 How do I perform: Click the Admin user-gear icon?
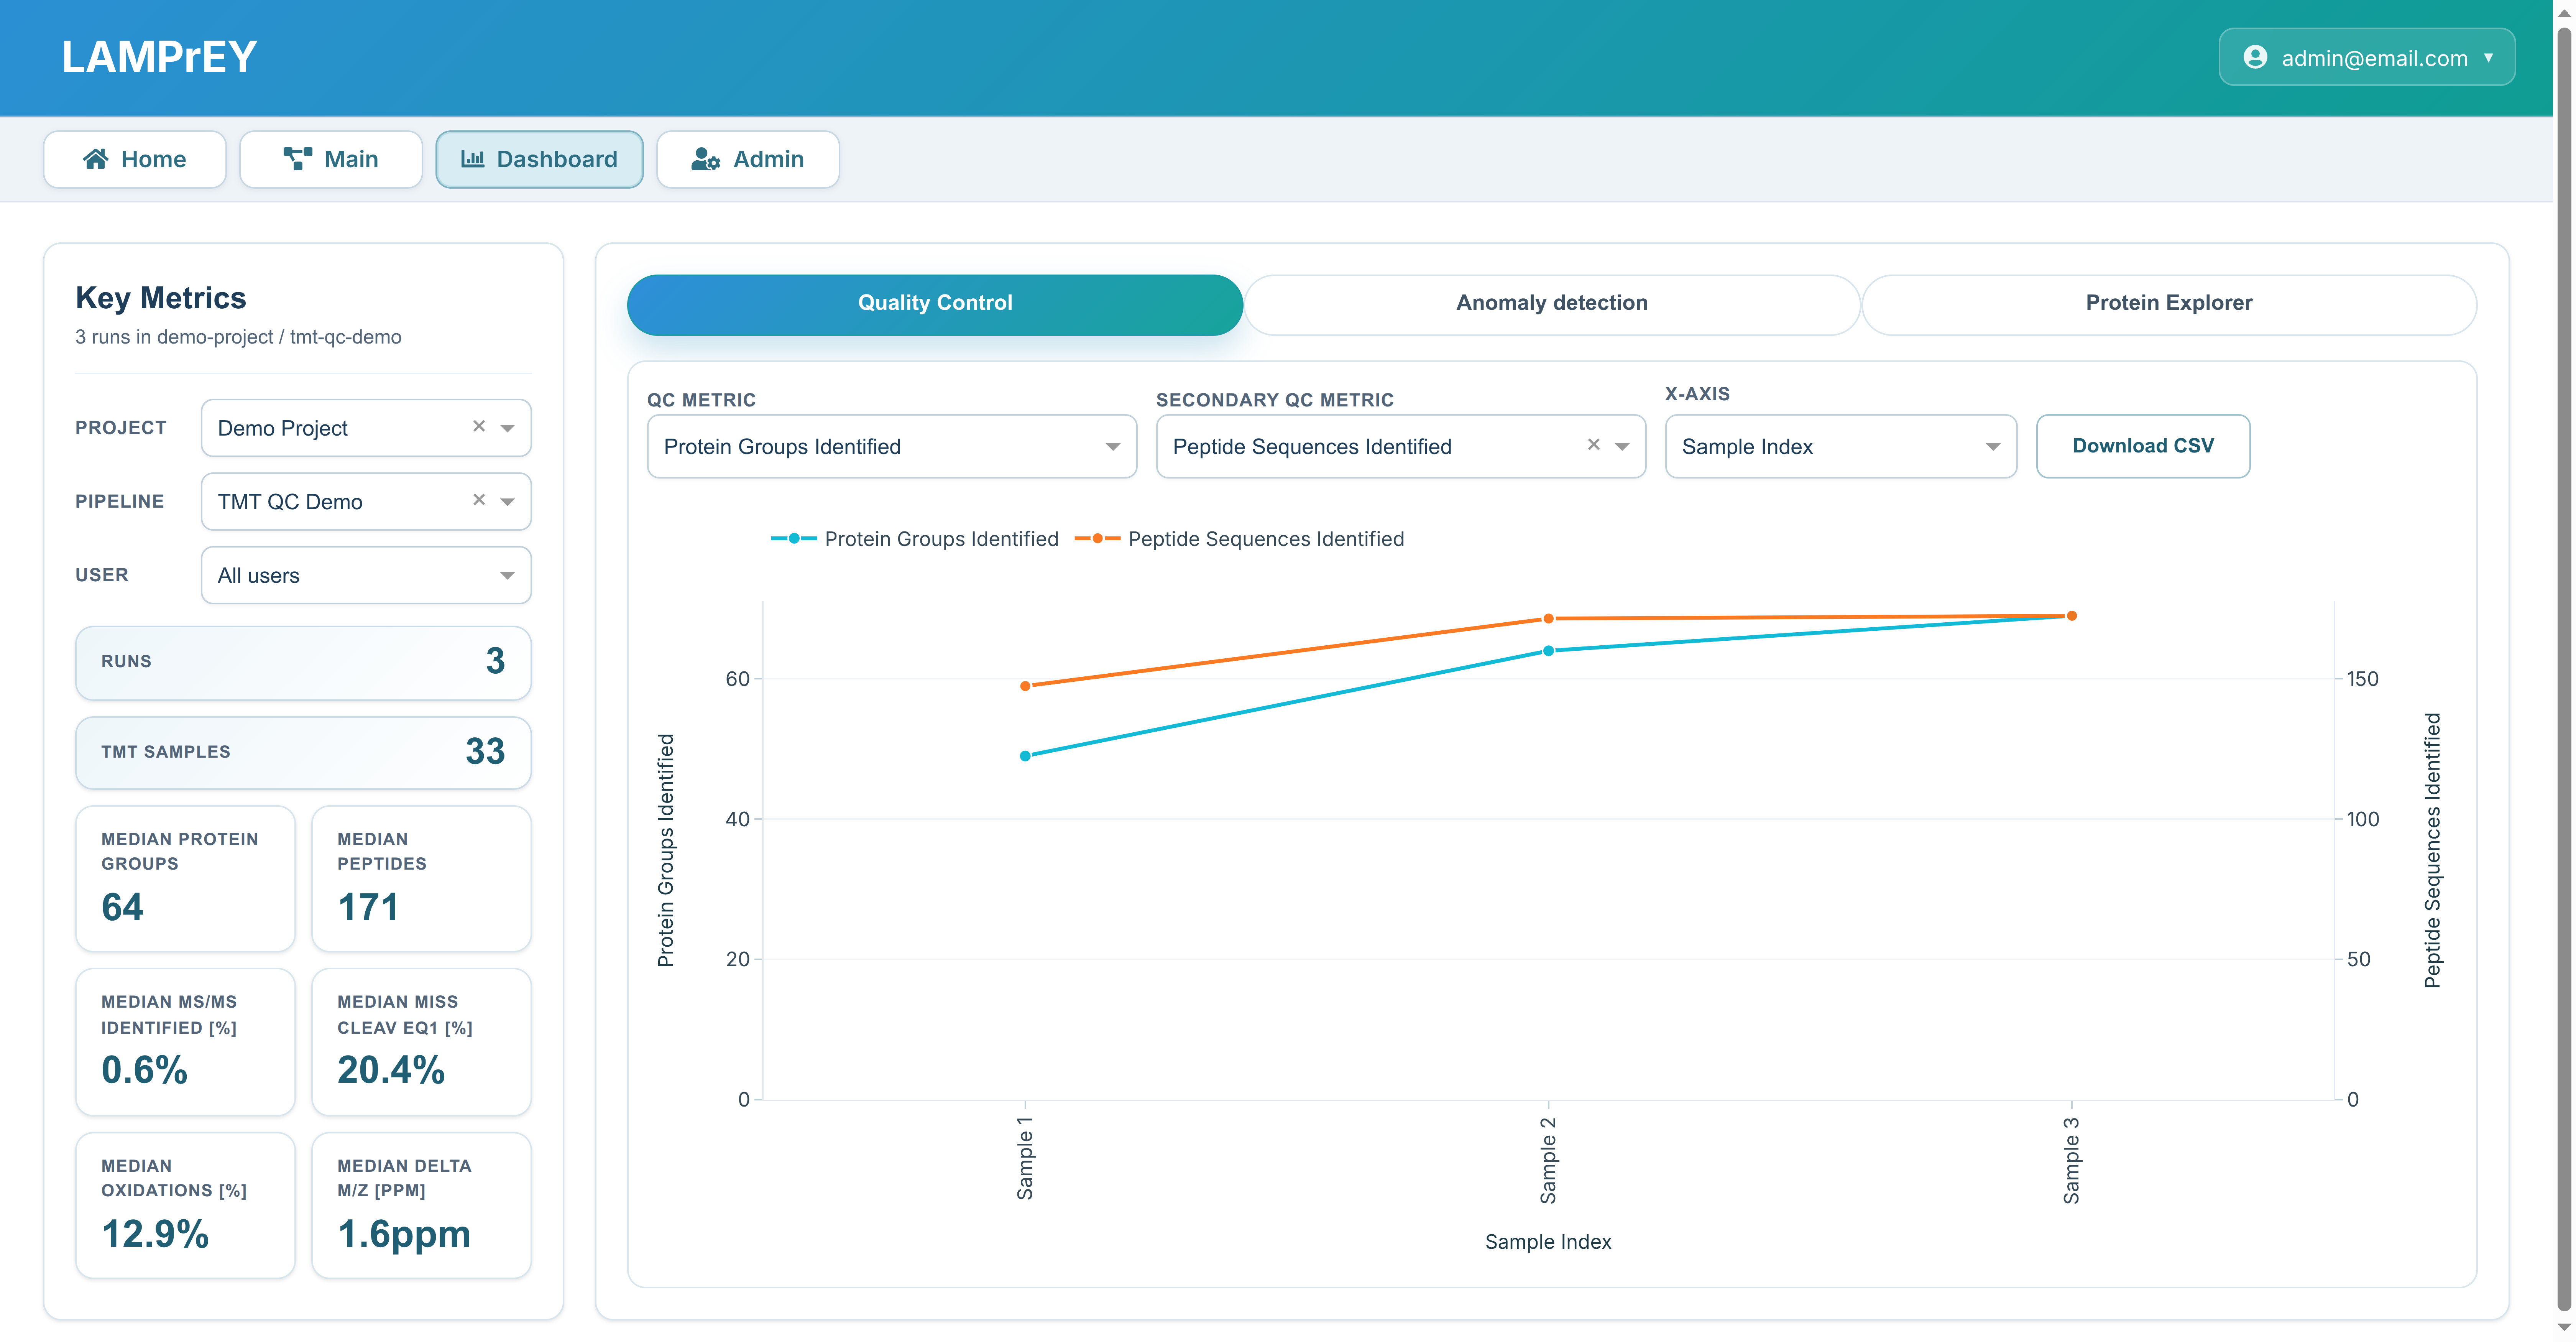[705, 159]
